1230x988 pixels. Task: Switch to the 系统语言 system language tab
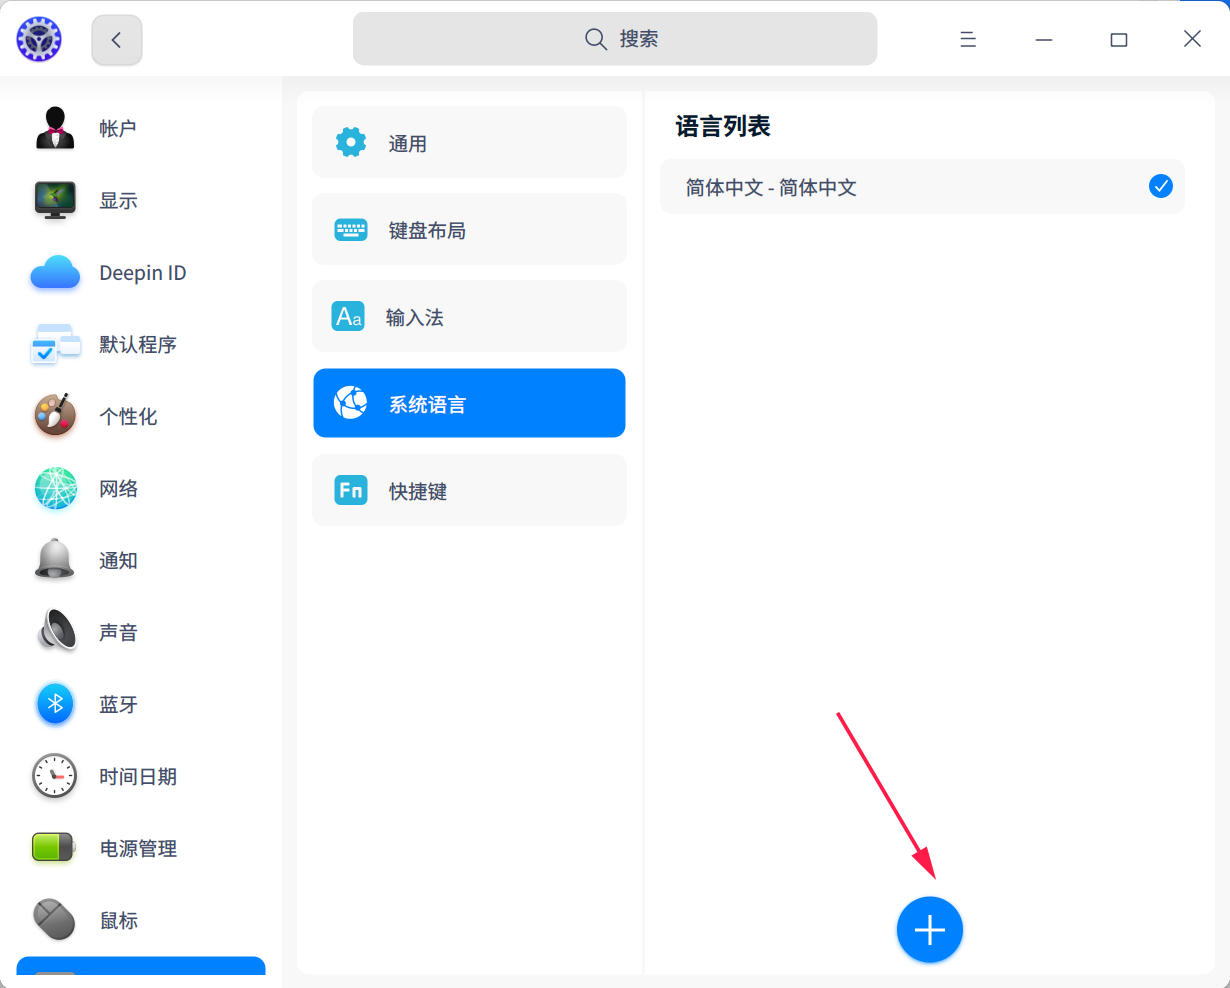[x=469, y=403]
